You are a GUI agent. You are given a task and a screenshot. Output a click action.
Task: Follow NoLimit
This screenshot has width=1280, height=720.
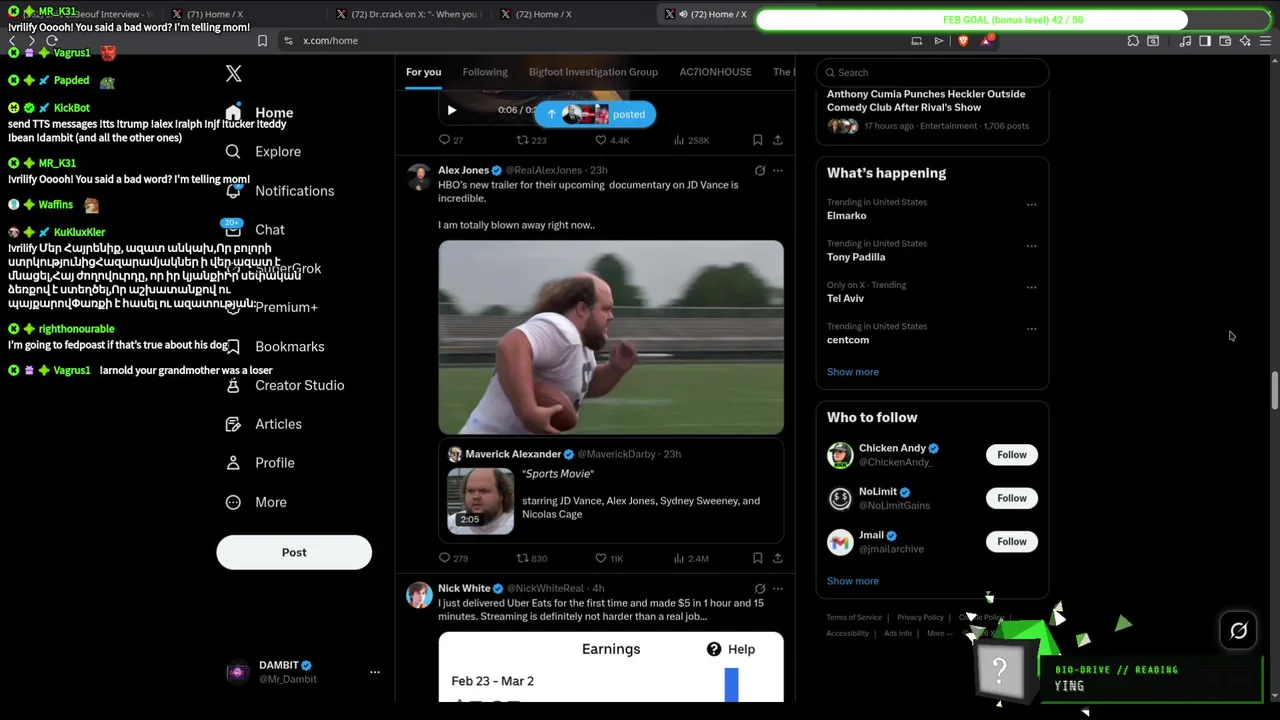point(1012,498)
